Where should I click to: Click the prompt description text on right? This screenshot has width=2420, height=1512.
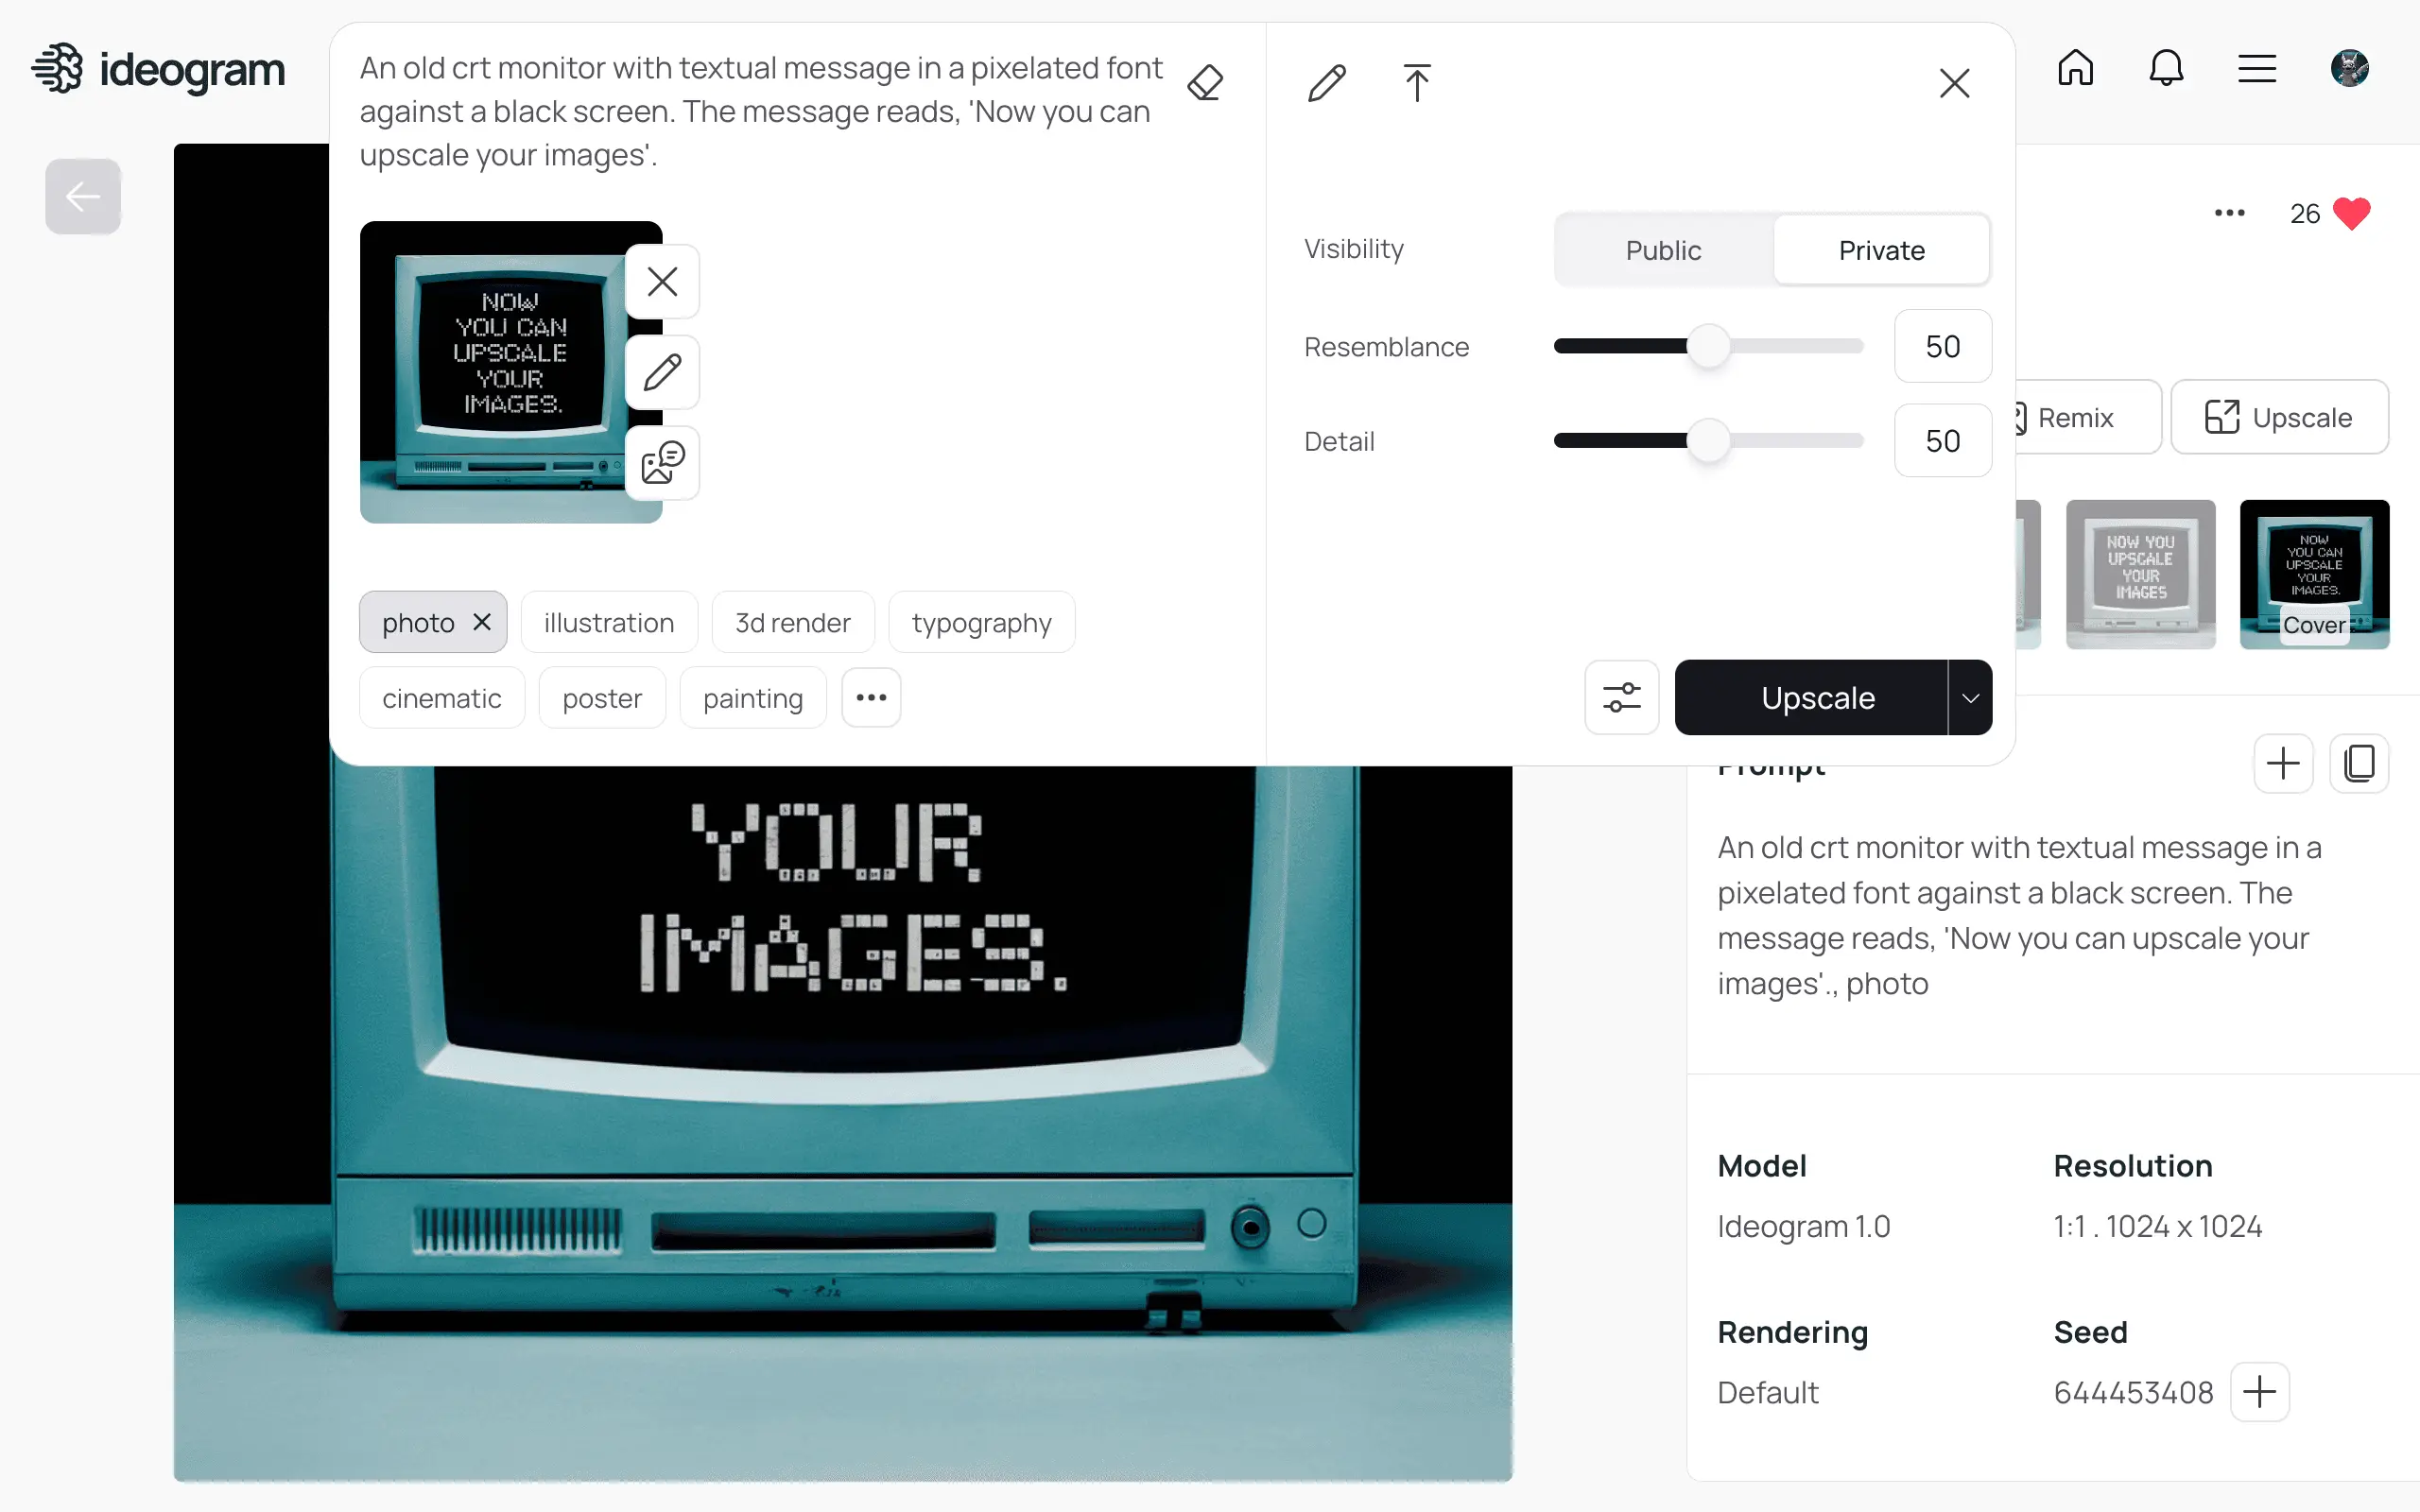pos(2019,915)
